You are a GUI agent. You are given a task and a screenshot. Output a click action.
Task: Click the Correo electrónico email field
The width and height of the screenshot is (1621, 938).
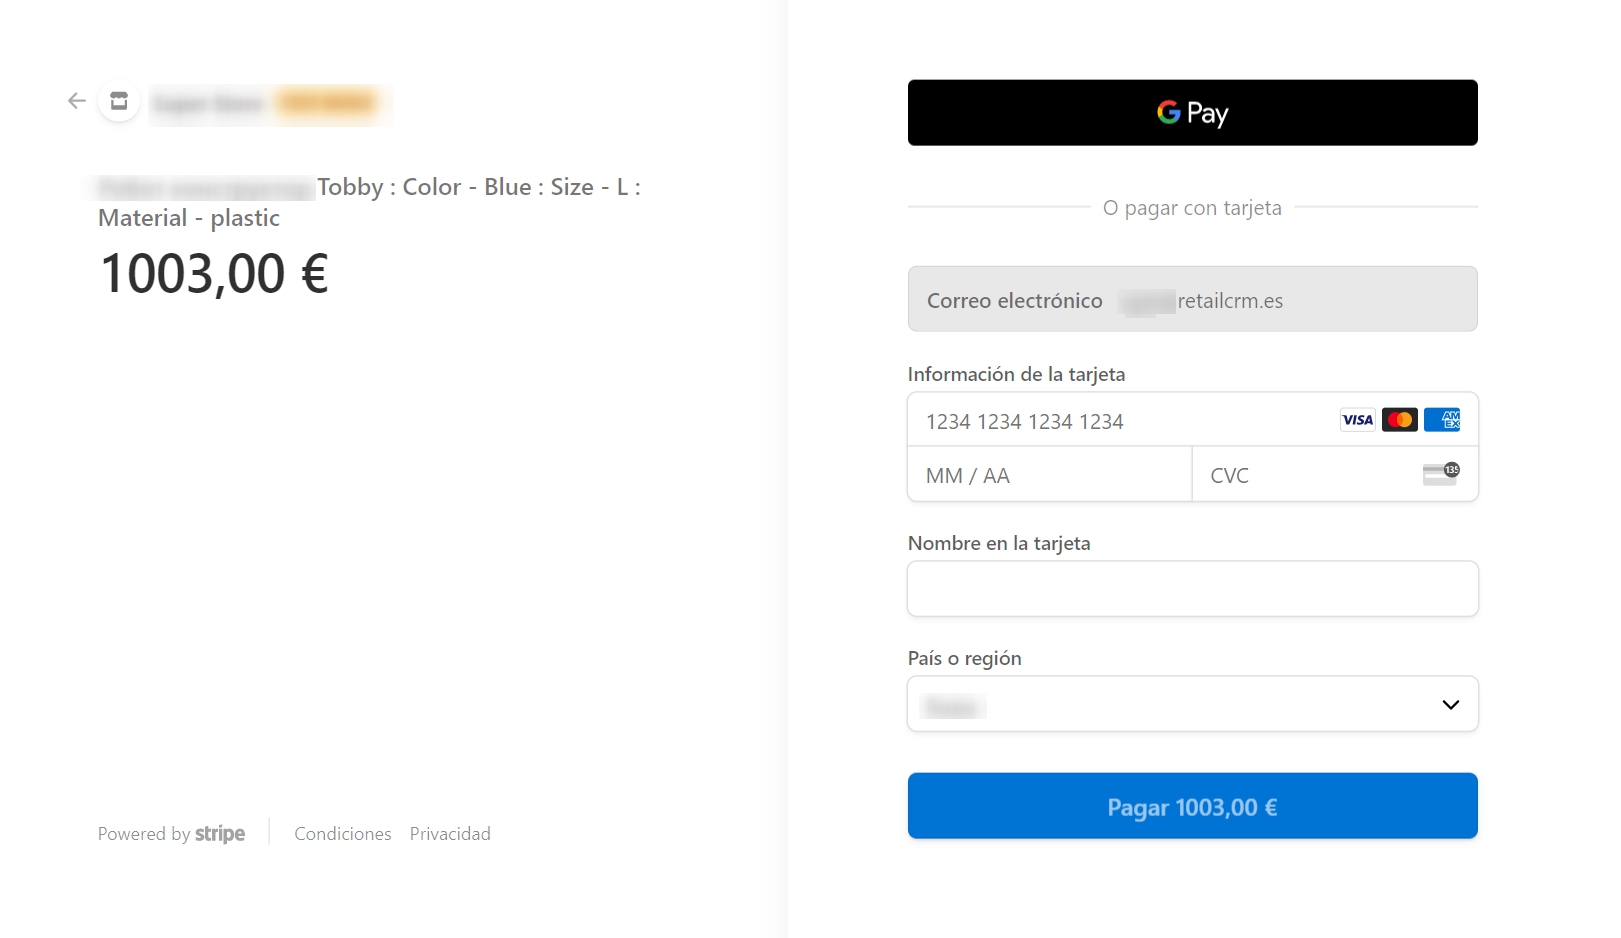coord(1192,299)
